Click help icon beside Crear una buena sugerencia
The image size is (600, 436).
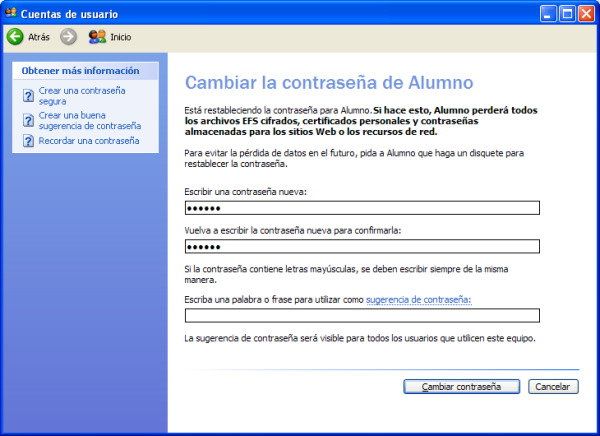29,120
